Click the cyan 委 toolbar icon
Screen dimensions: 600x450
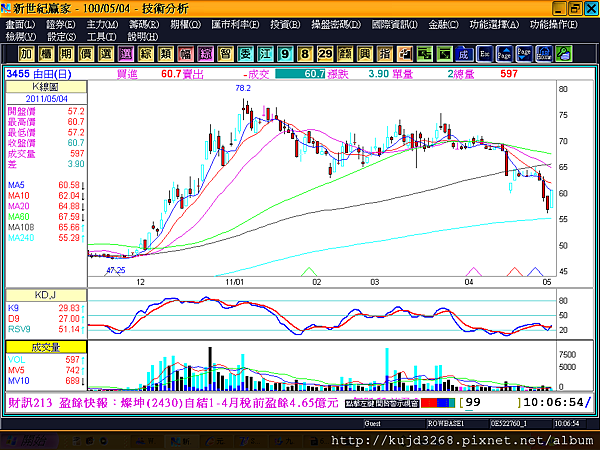pyautogui.click(x=245, y=54)
